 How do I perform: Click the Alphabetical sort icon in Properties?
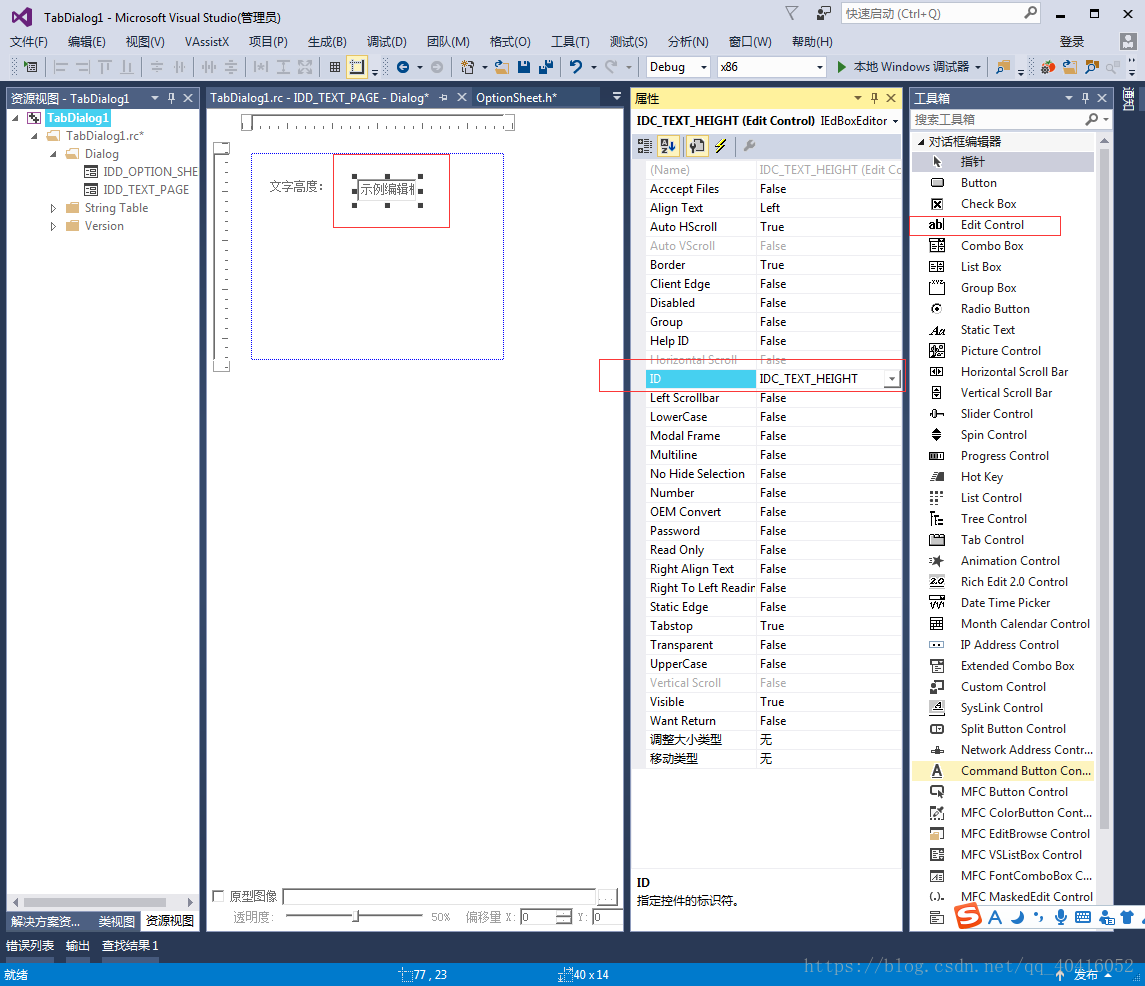pos(667,146)
